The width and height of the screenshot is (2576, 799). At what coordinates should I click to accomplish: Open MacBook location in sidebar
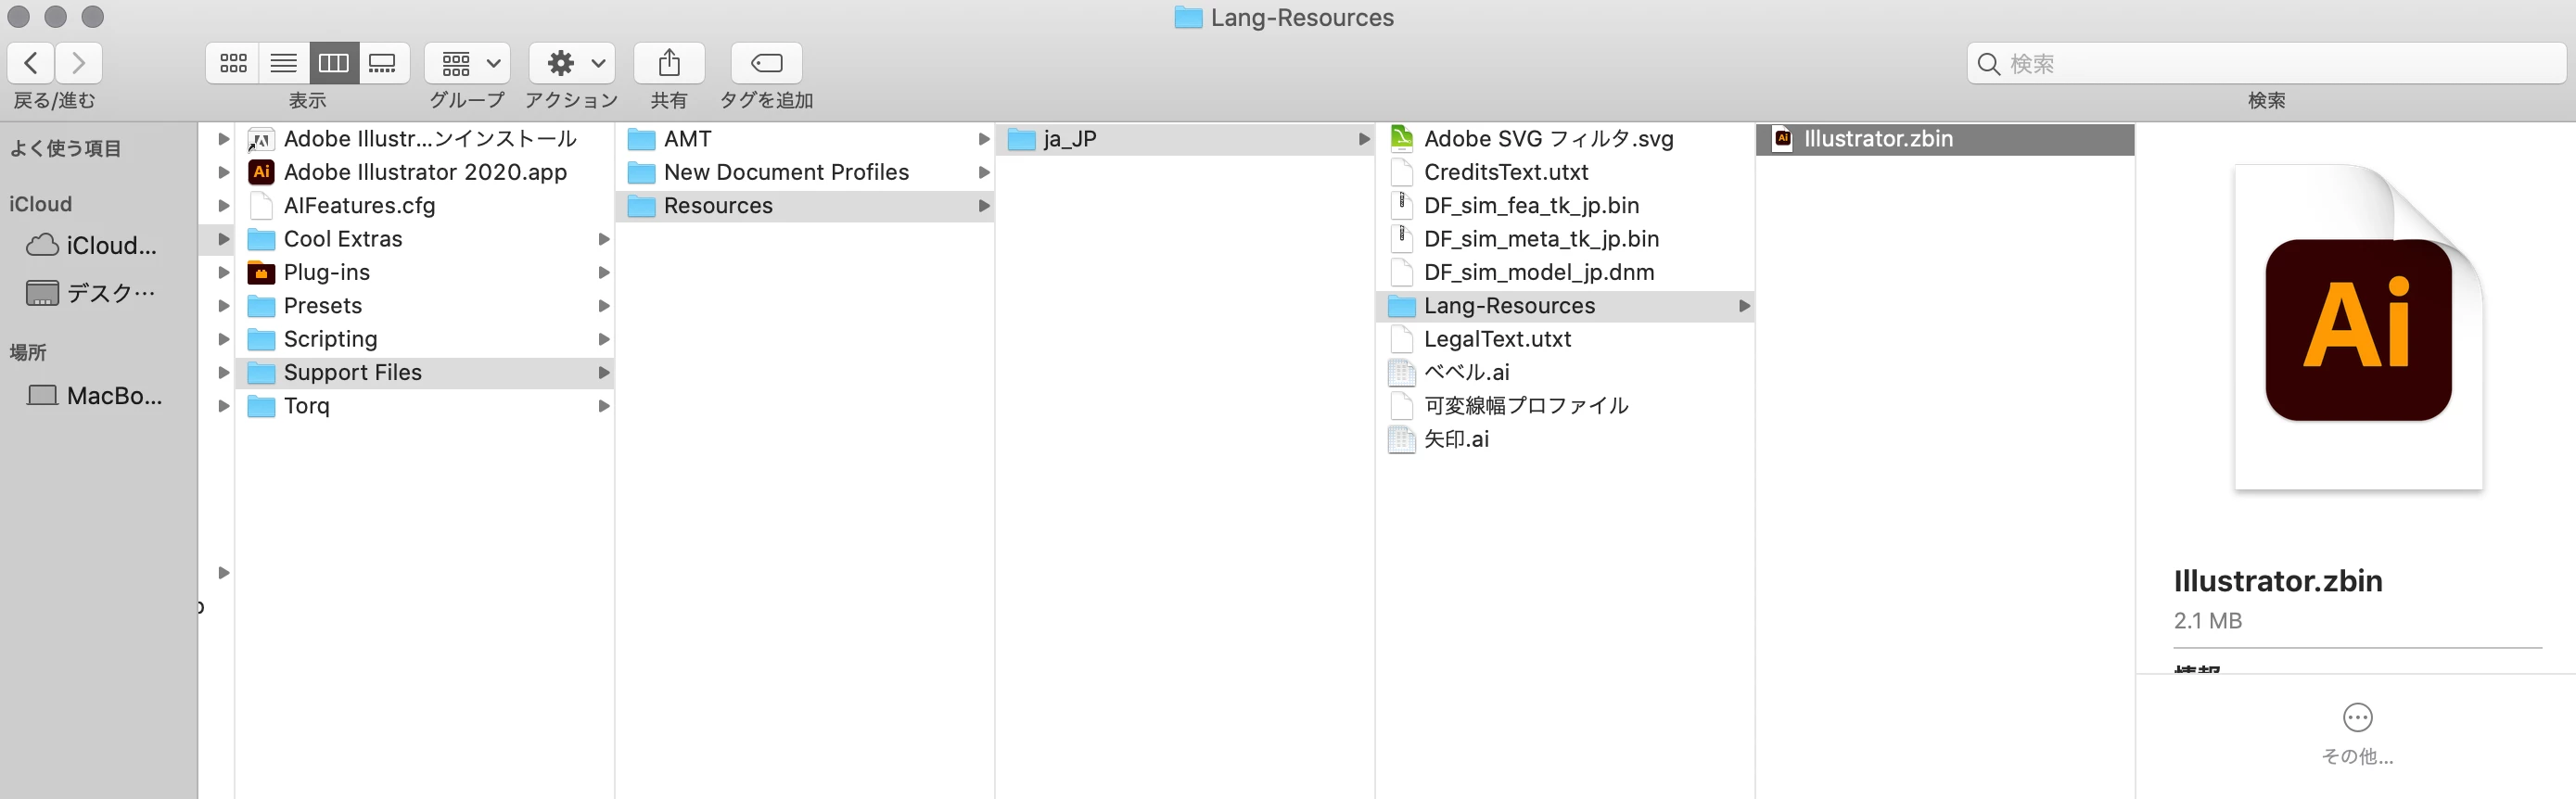point(95,396)
